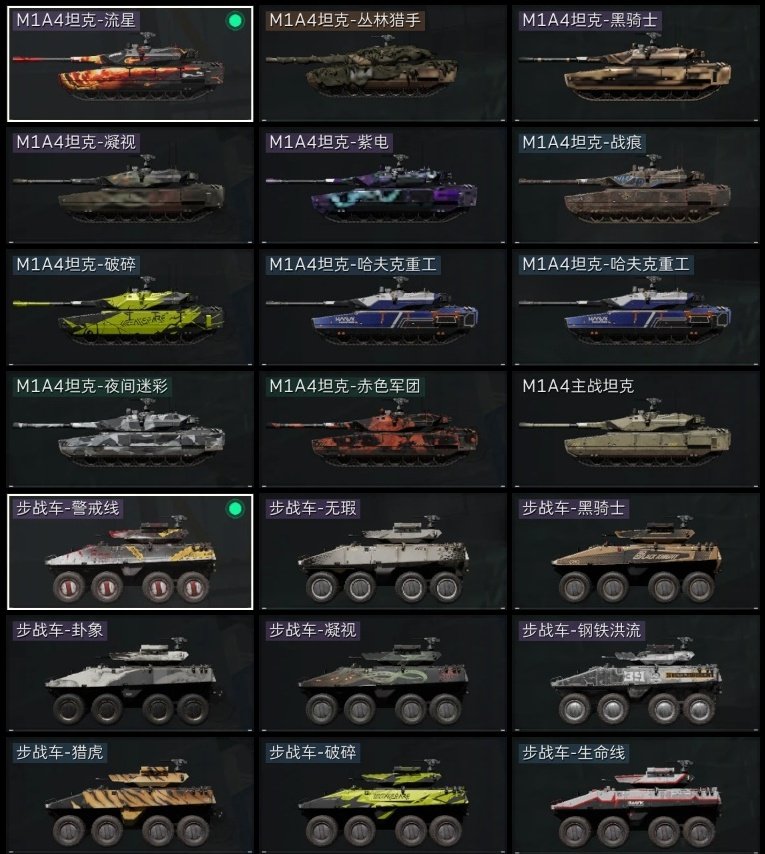Select the M1A4坦克-丛林猎手 tank skin
The width and height of the screenshot is (765, 854).
point(383,64)
